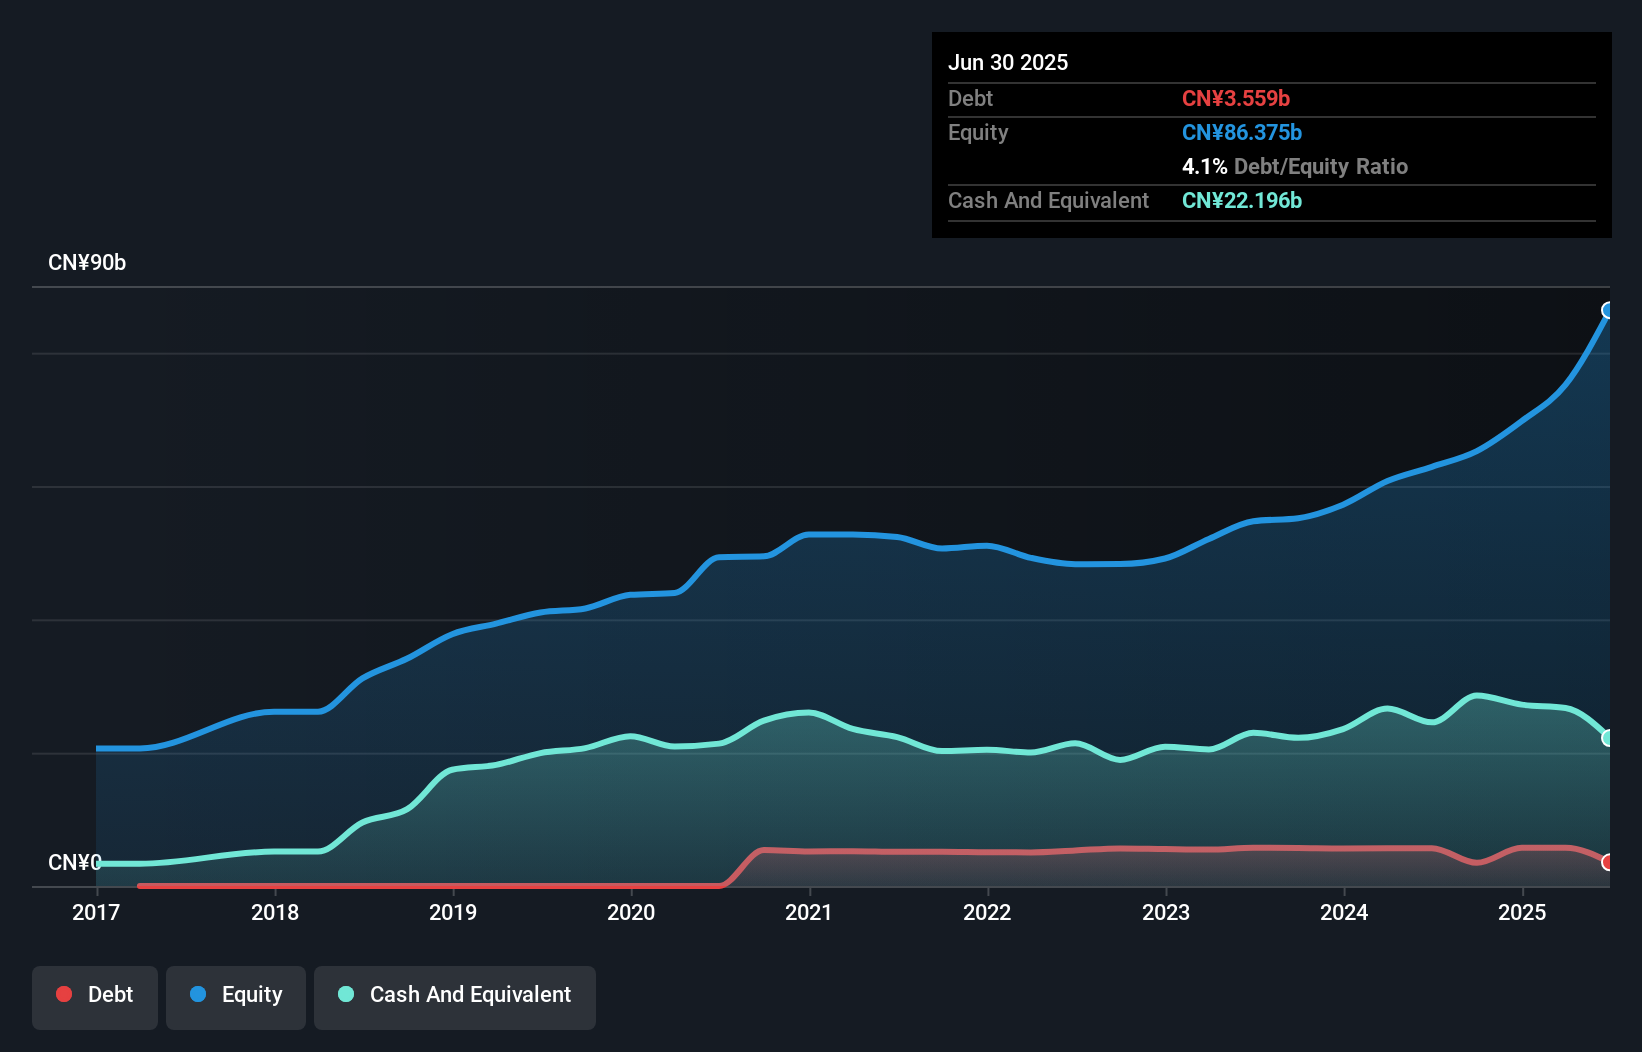Expand the Jun 30 2025 tooltip panel

coord(1270,135)
